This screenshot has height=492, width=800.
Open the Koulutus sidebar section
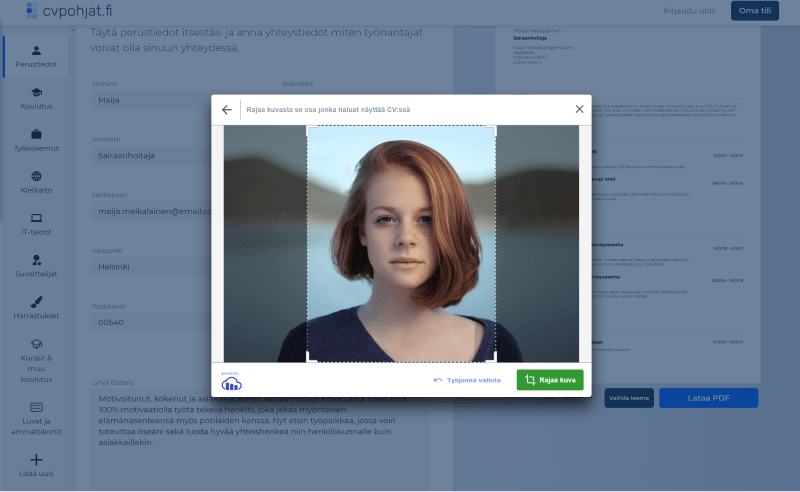click(x=36, y=99)
